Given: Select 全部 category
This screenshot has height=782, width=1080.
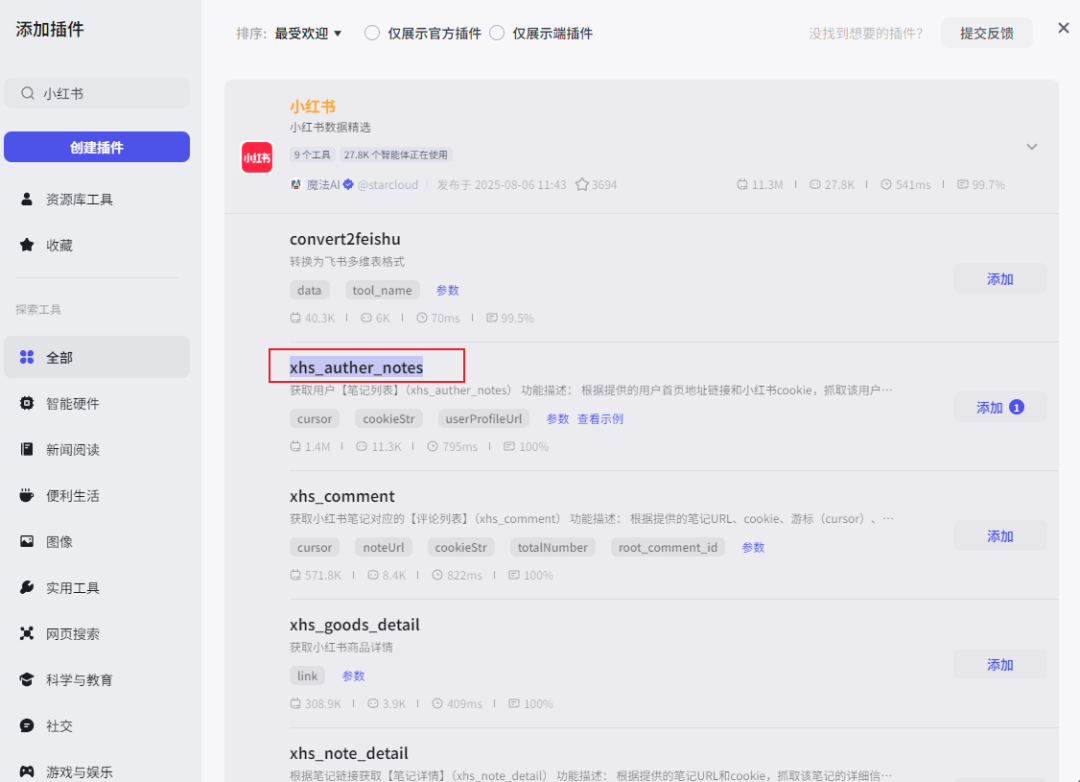Looking at the screenshot, I should click(x=96, y=357).
